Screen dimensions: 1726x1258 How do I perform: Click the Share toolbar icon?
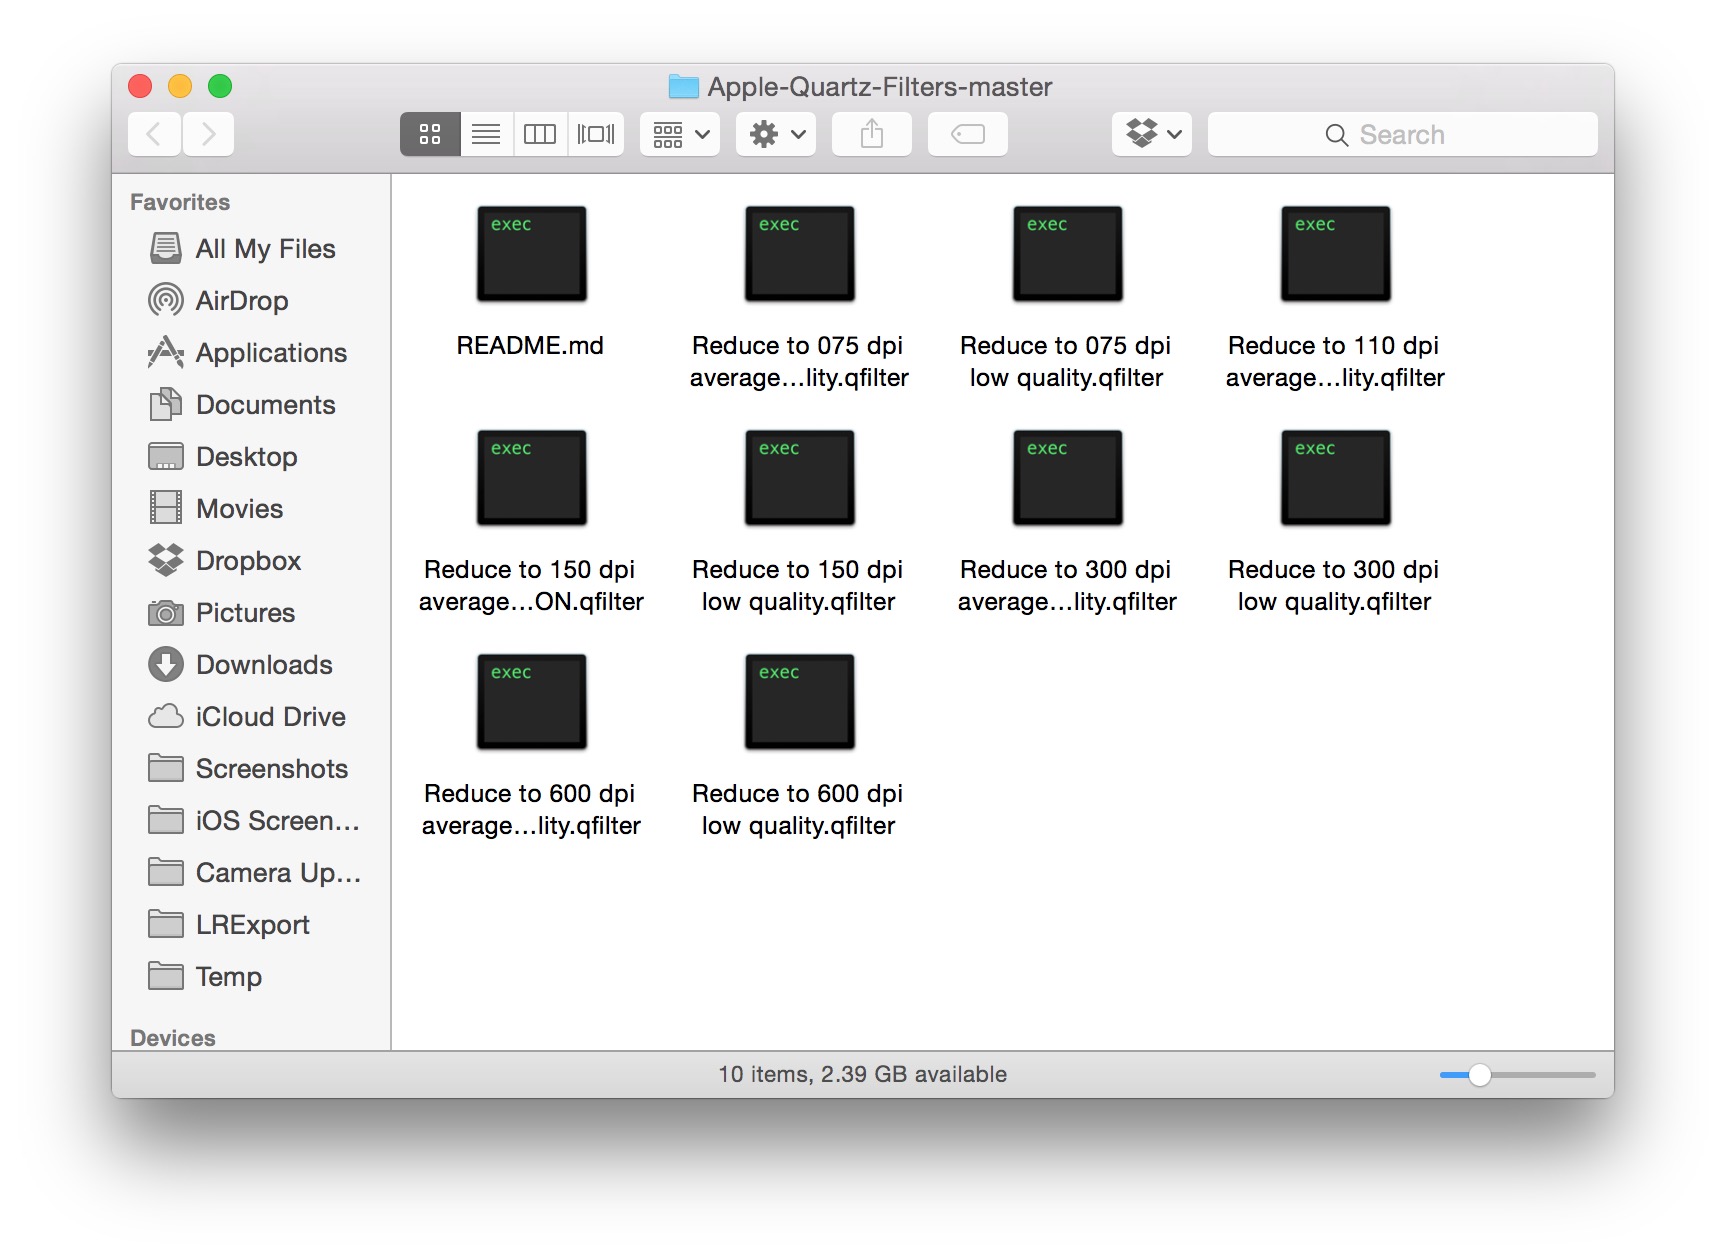[x=871, y=134]
